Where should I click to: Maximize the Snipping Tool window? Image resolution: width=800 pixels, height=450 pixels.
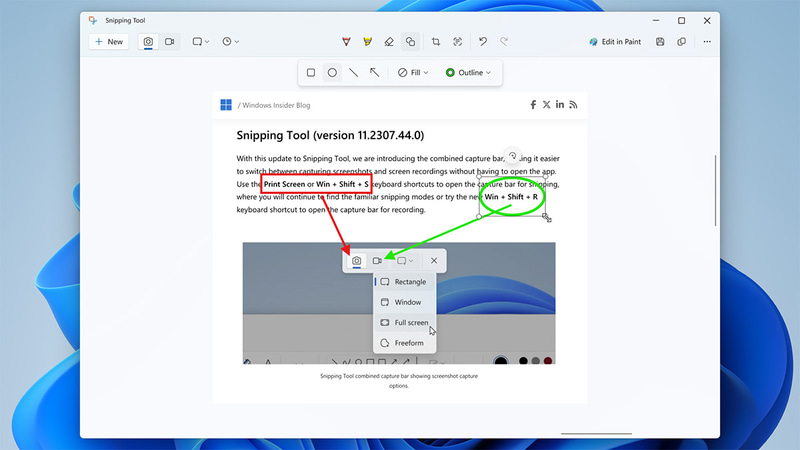click(682, 20)
